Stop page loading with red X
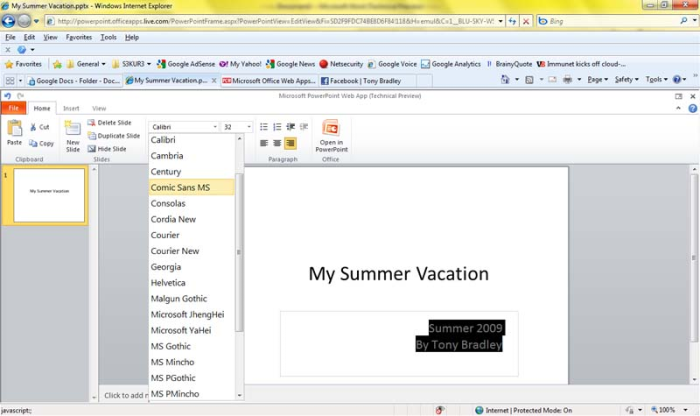This screenshot has height=416, width=700. 526,21
